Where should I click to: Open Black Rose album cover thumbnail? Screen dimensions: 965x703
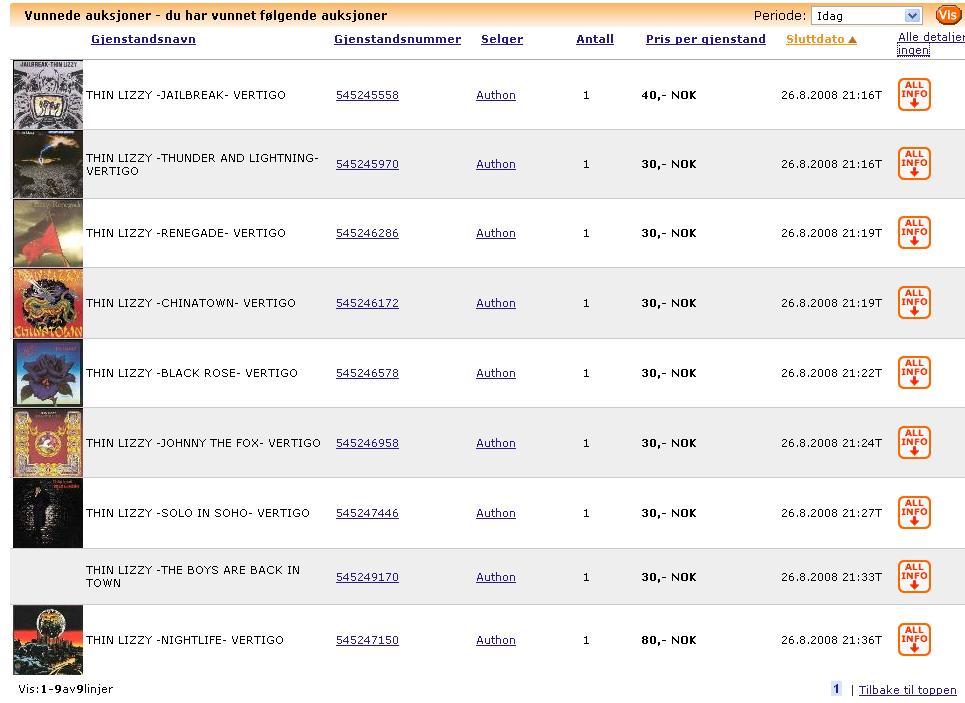48,372
